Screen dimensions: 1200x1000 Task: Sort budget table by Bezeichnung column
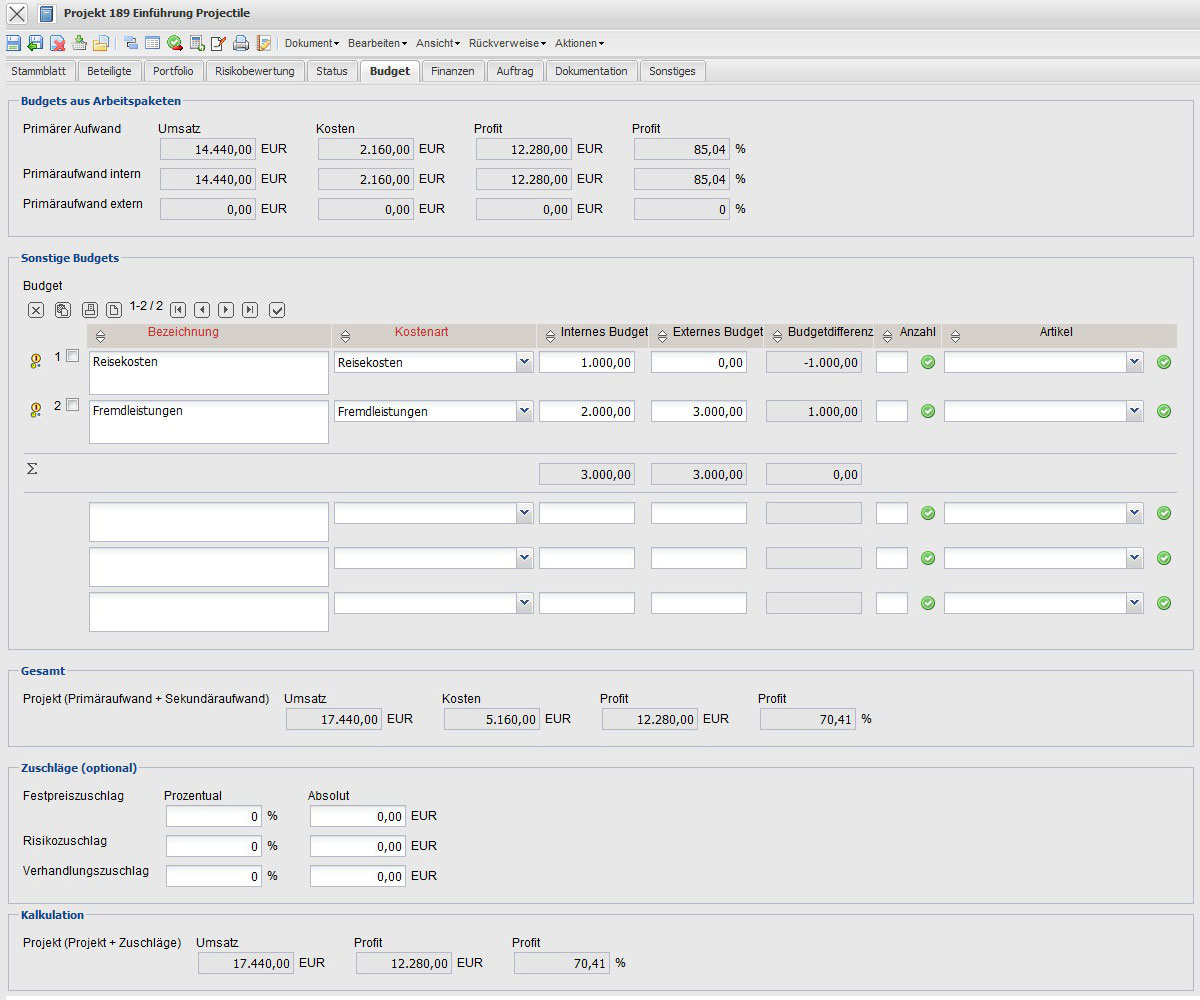point(99,336)
